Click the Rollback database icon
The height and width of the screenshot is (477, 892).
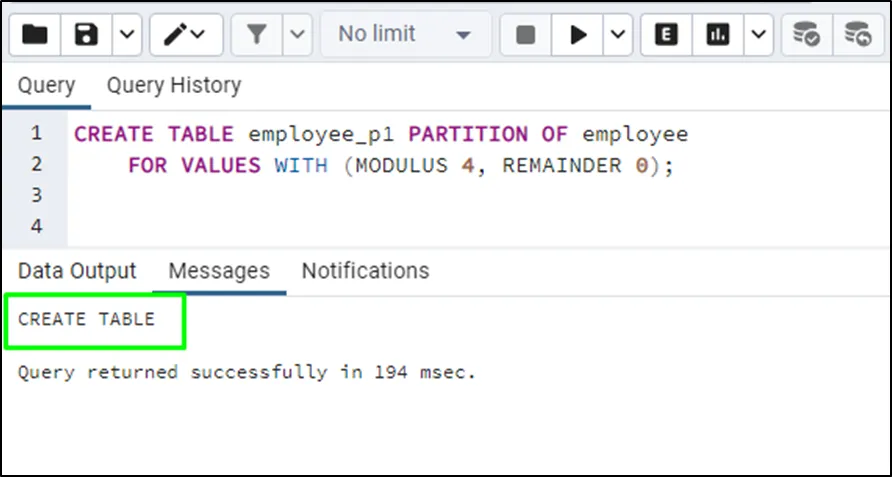pyautogui.click(x=857, y=35)
